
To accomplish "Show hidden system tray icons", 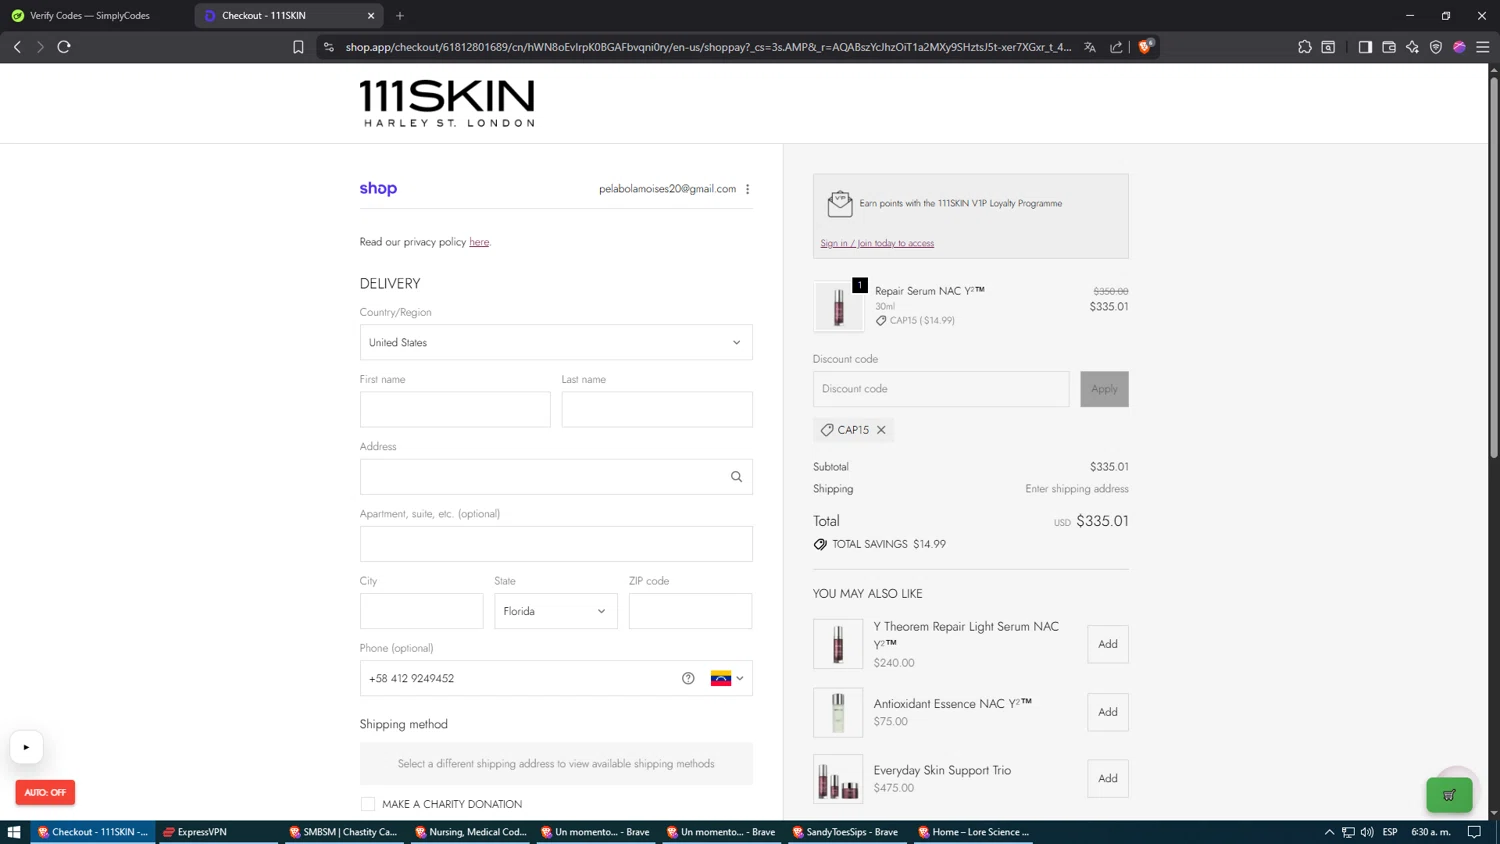I will click(1329, 832).
